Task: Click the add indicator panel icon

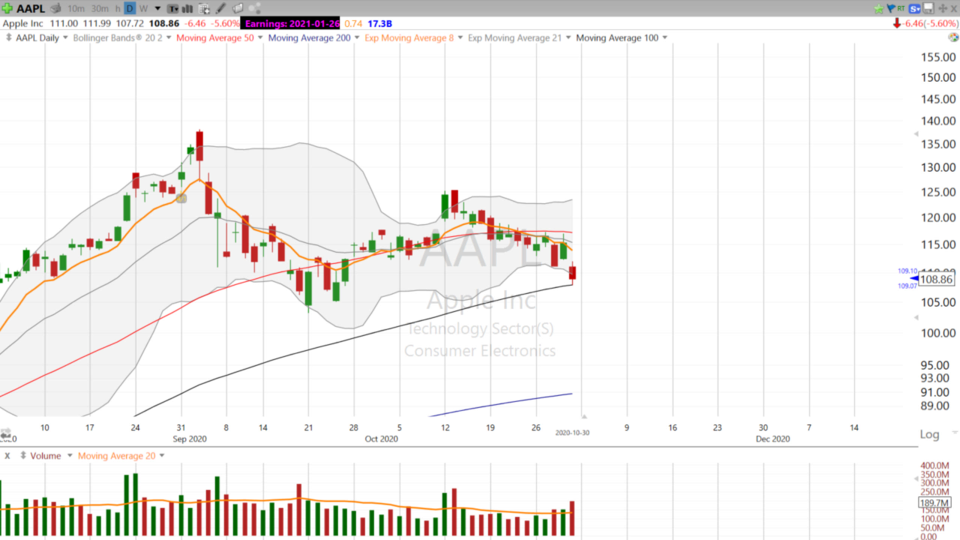Action: pos(204,9)
